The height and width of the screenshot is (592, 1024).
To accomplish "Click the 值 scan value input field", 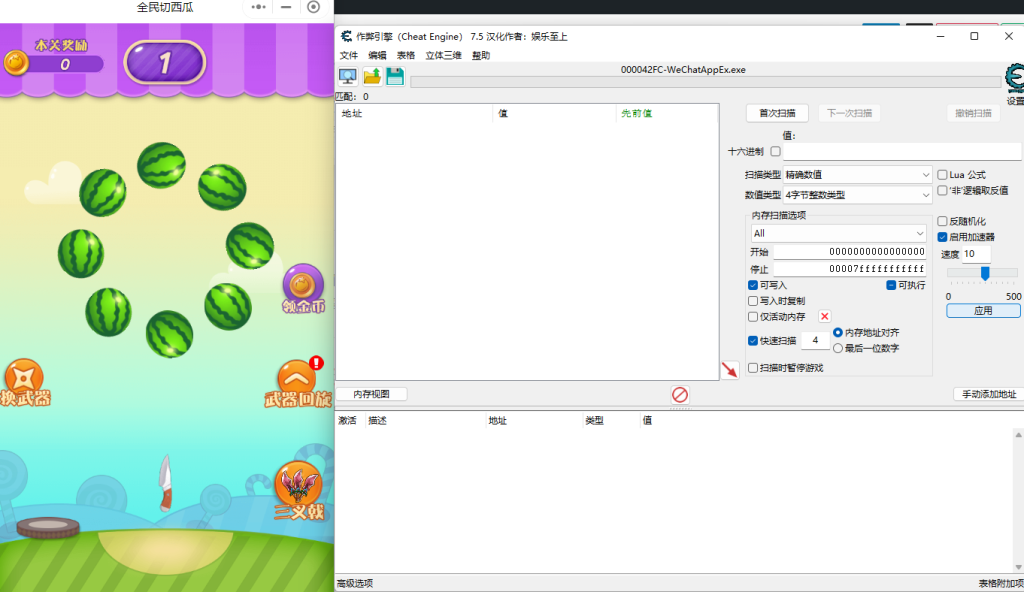I will point(902,152).
